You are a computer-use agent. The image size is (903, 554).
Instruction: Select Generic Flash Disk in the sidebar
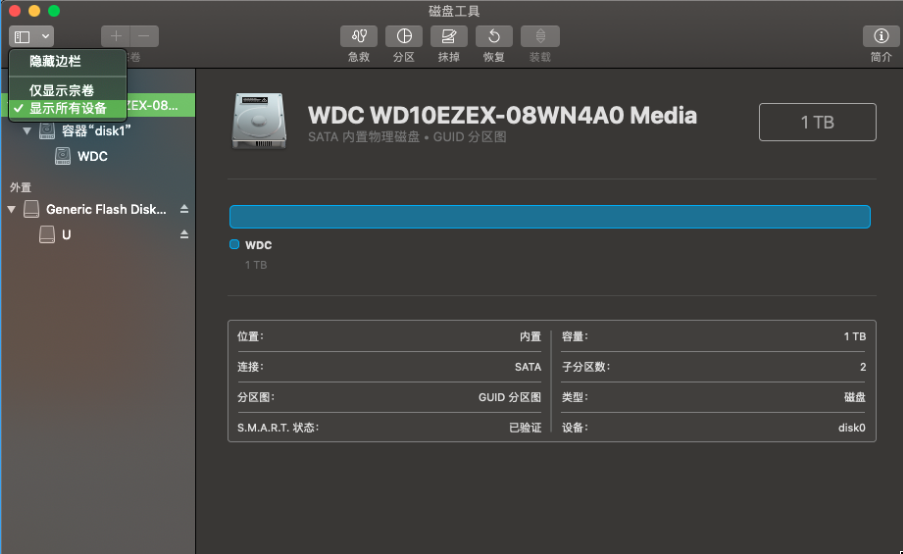[106, 210]
